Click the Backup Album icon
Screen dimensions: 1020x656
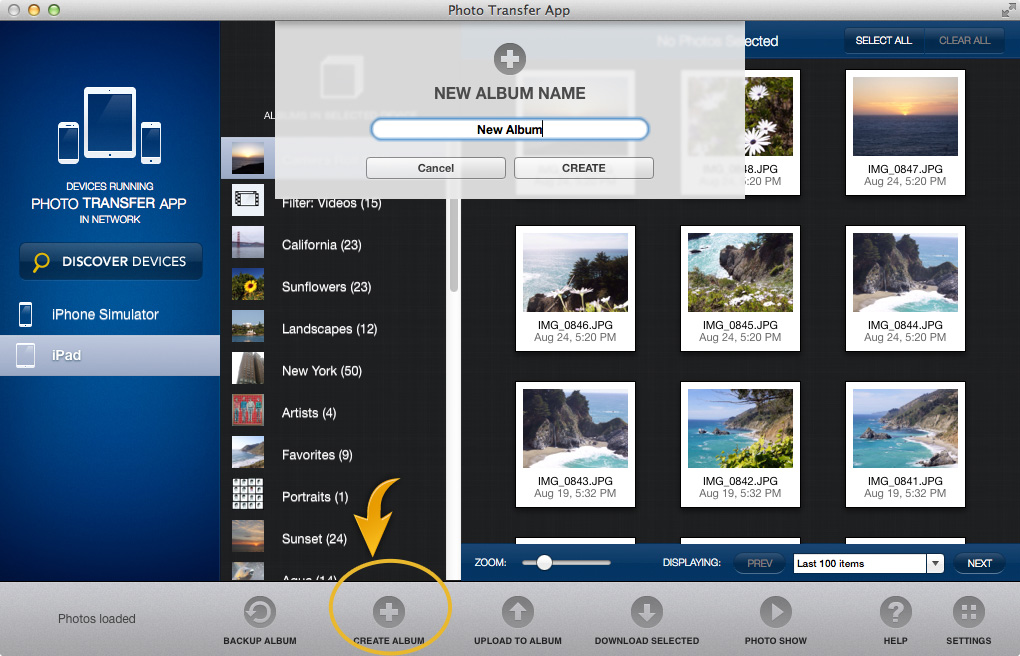(x=260, y=612)
